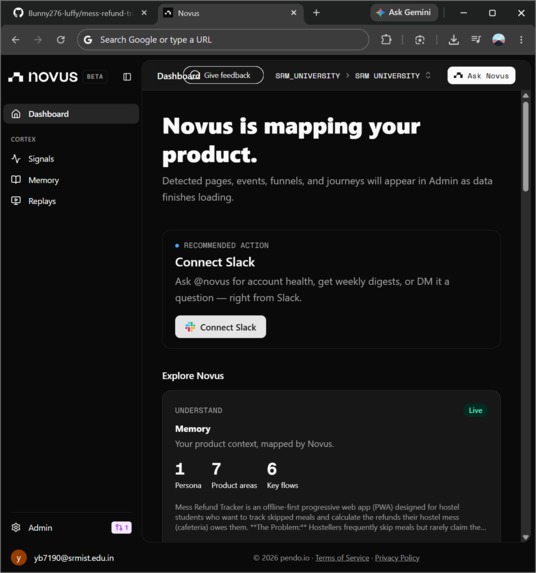Open the media controls icon

tap(476, 39)
